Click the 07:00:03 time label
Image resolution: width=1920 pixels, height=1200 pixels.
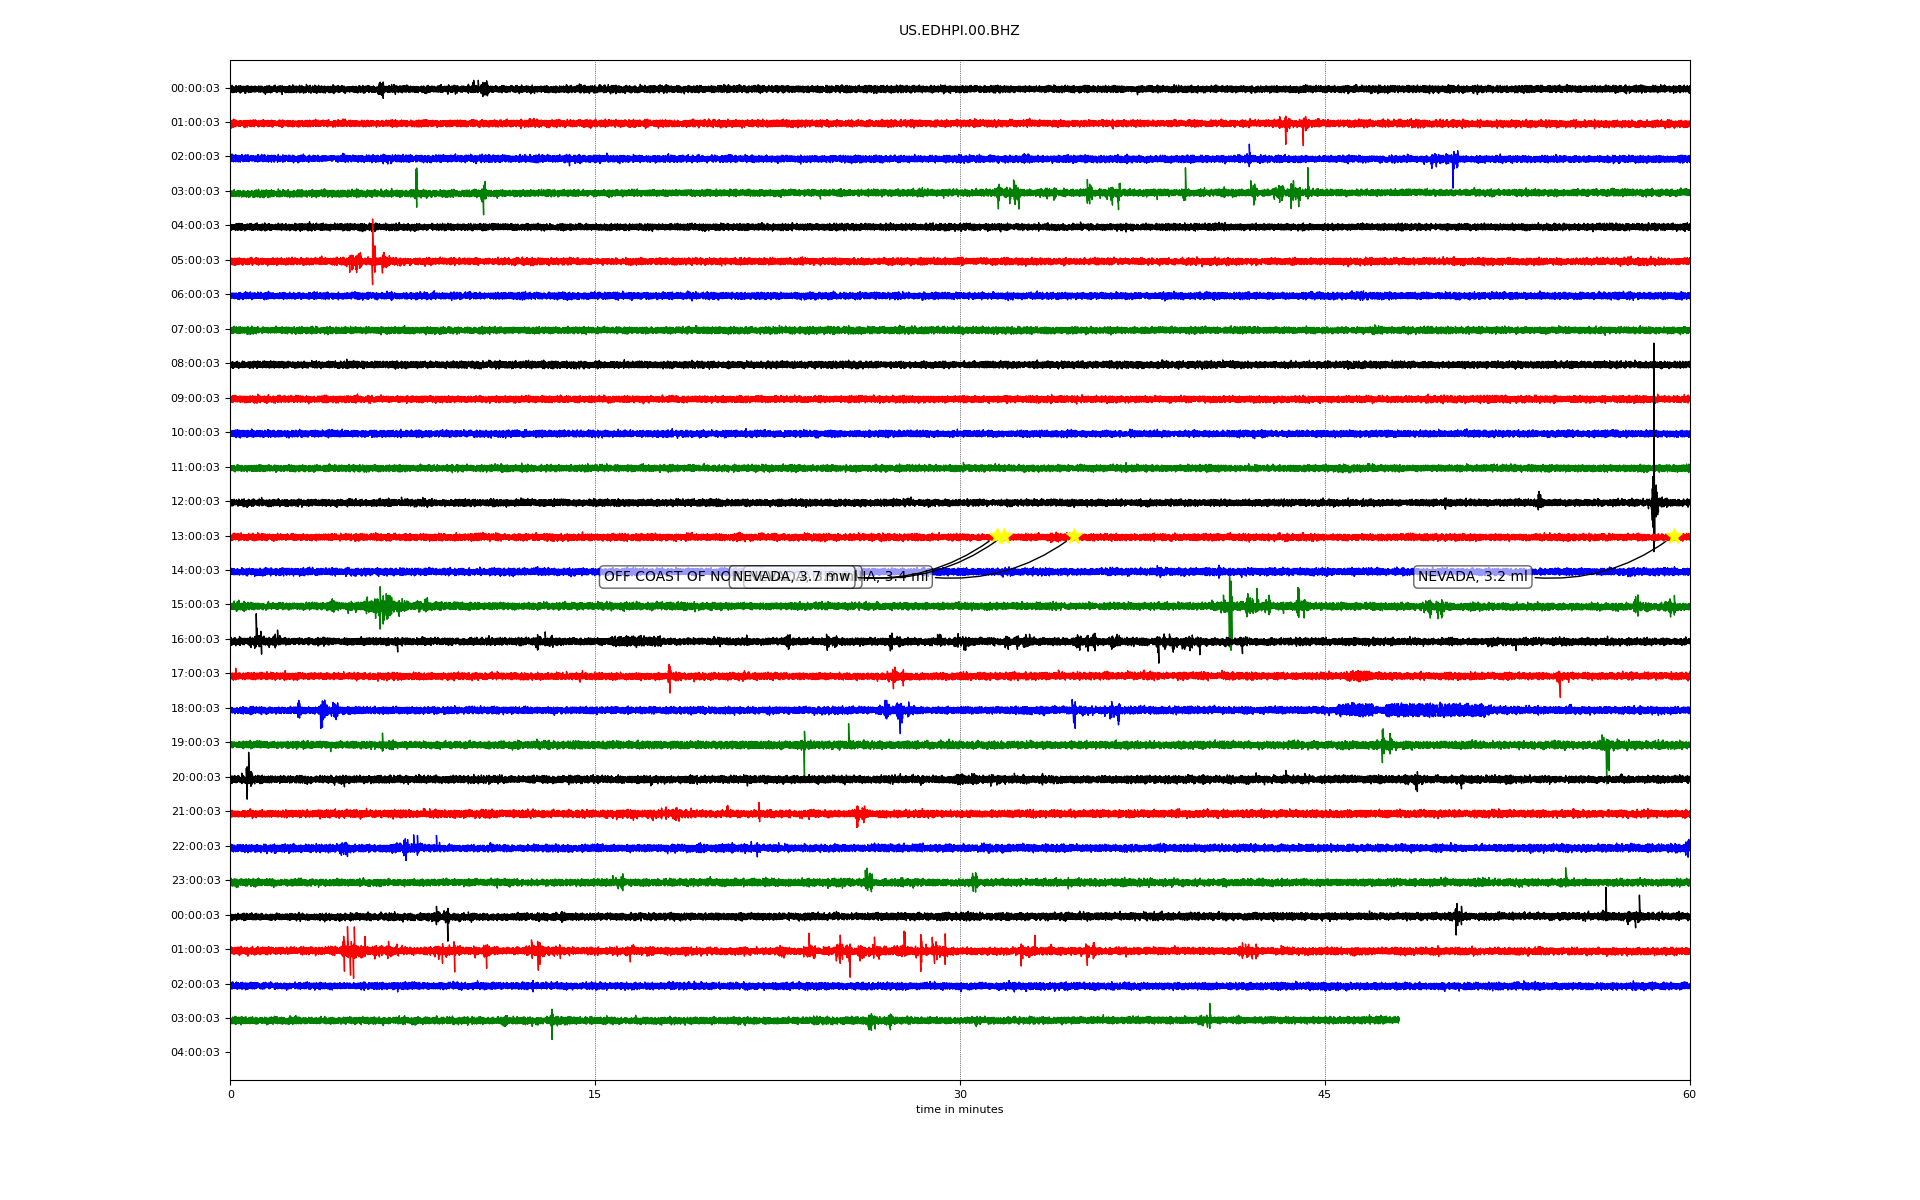point(195,329)
